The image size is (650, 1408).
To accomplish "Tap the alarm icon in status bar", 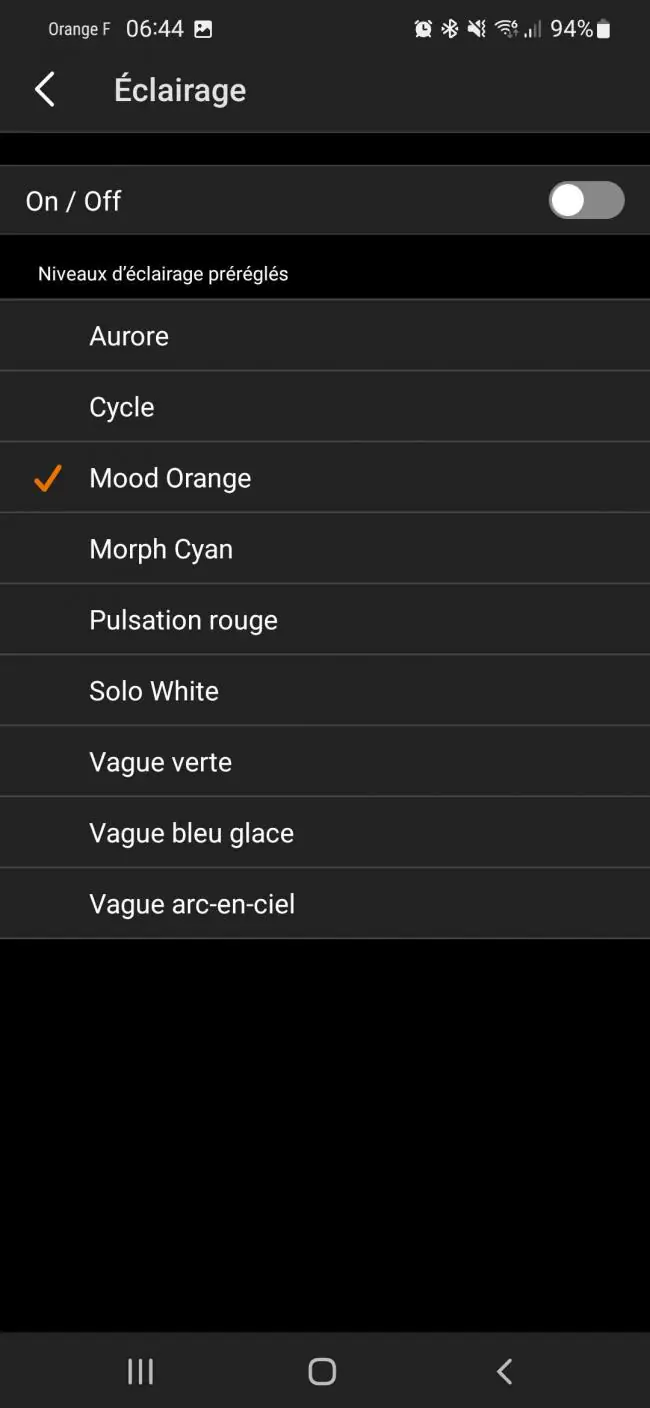I will tap(423, 29).
